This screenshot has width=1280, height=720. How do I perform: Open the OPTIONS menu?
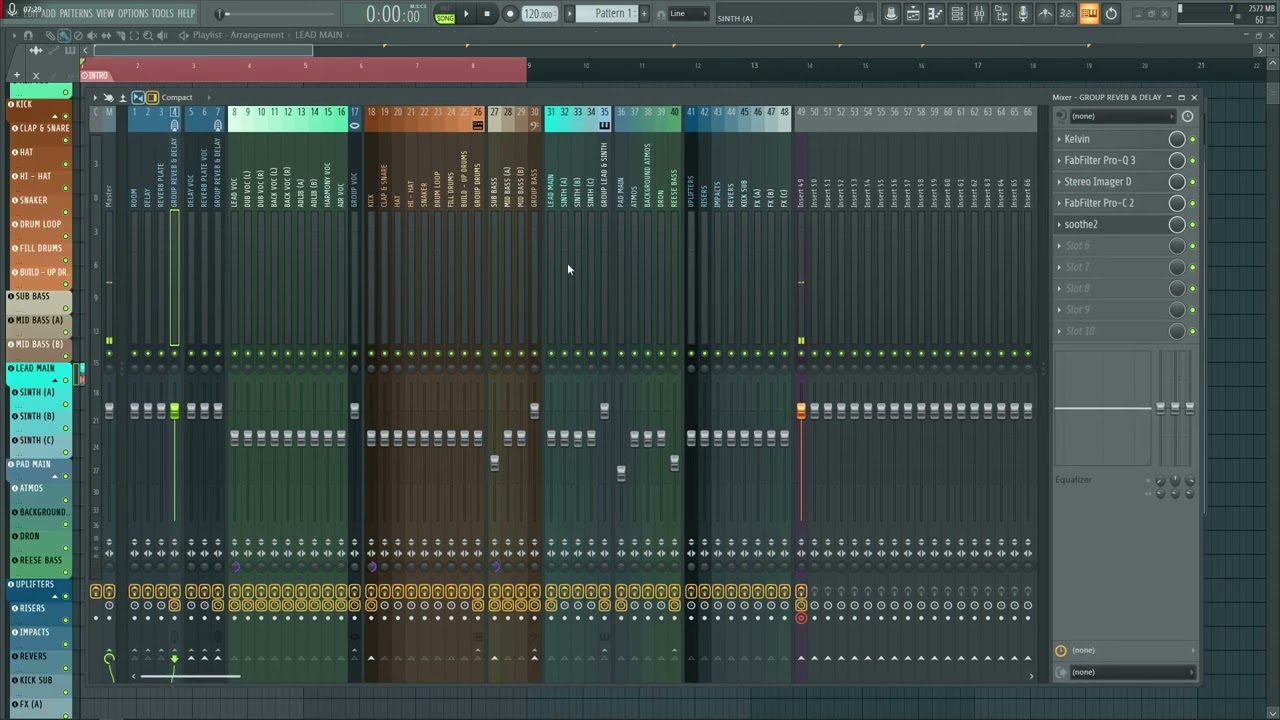(133, 13)
